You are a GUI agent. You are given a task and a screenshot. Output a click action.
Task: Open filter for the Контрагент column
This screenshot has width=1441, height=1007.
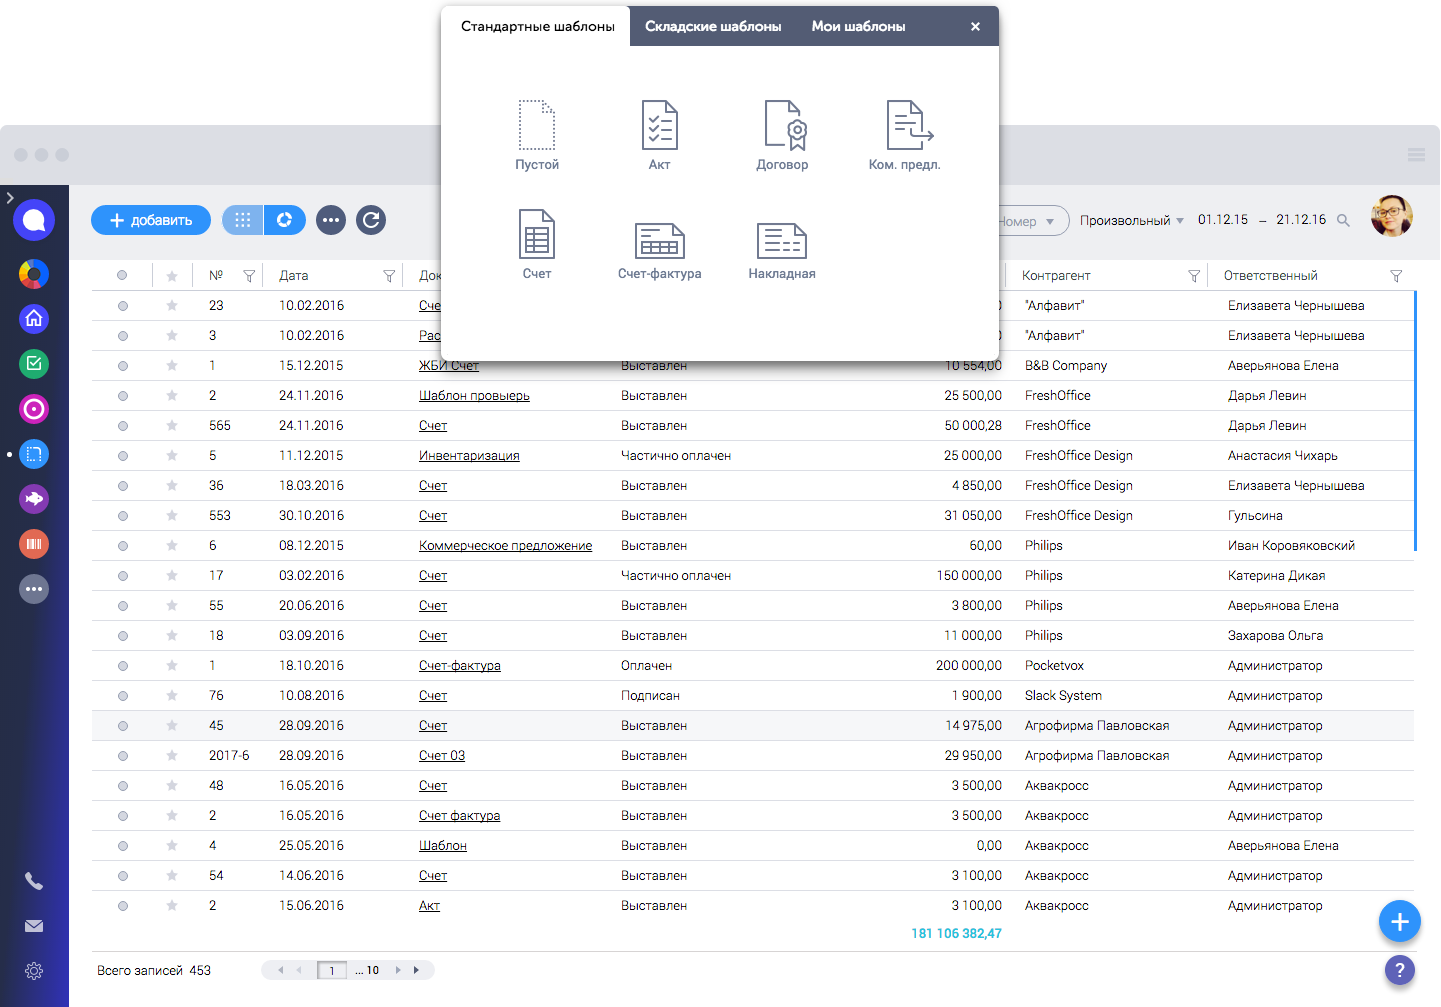[1194, 276]
